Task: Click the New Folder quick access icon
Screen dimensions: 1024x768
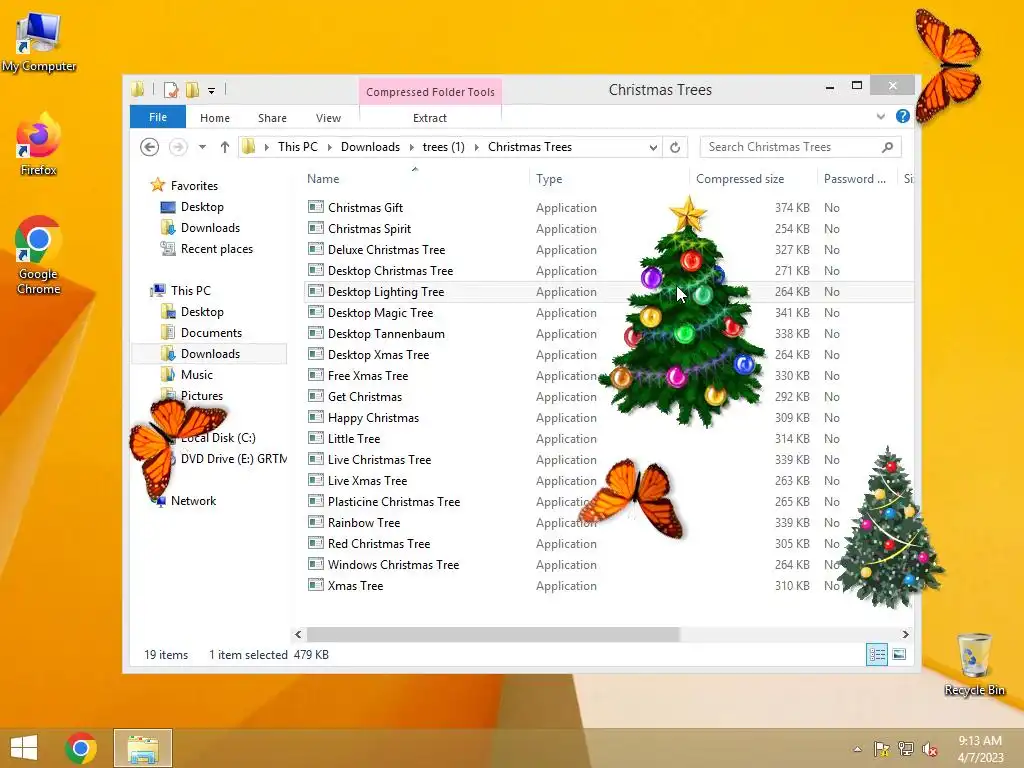Action: click(x=192, y=89)
